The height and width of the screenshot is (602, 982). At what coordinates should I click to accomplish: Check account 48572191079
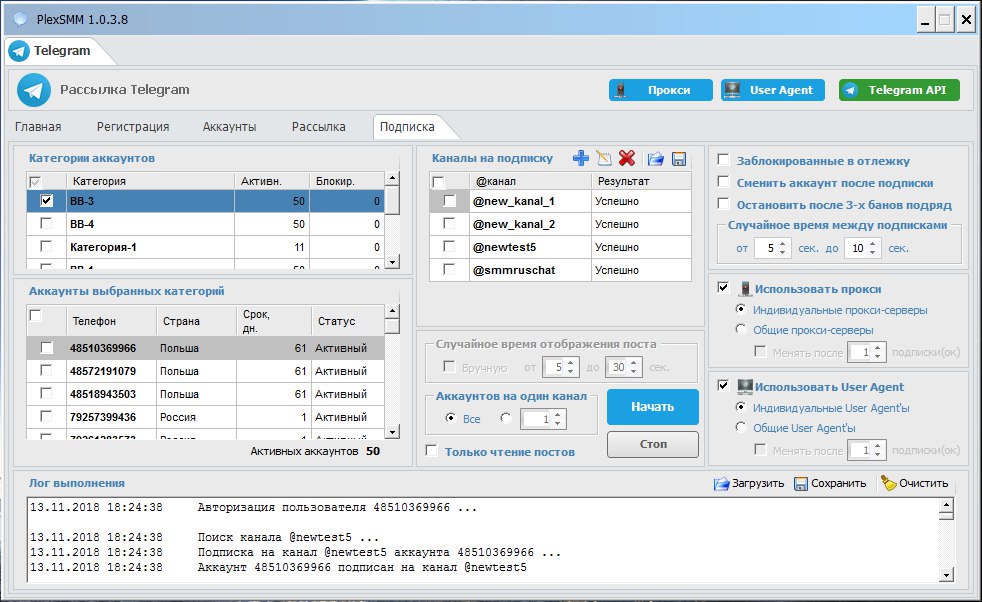point(46,370)
